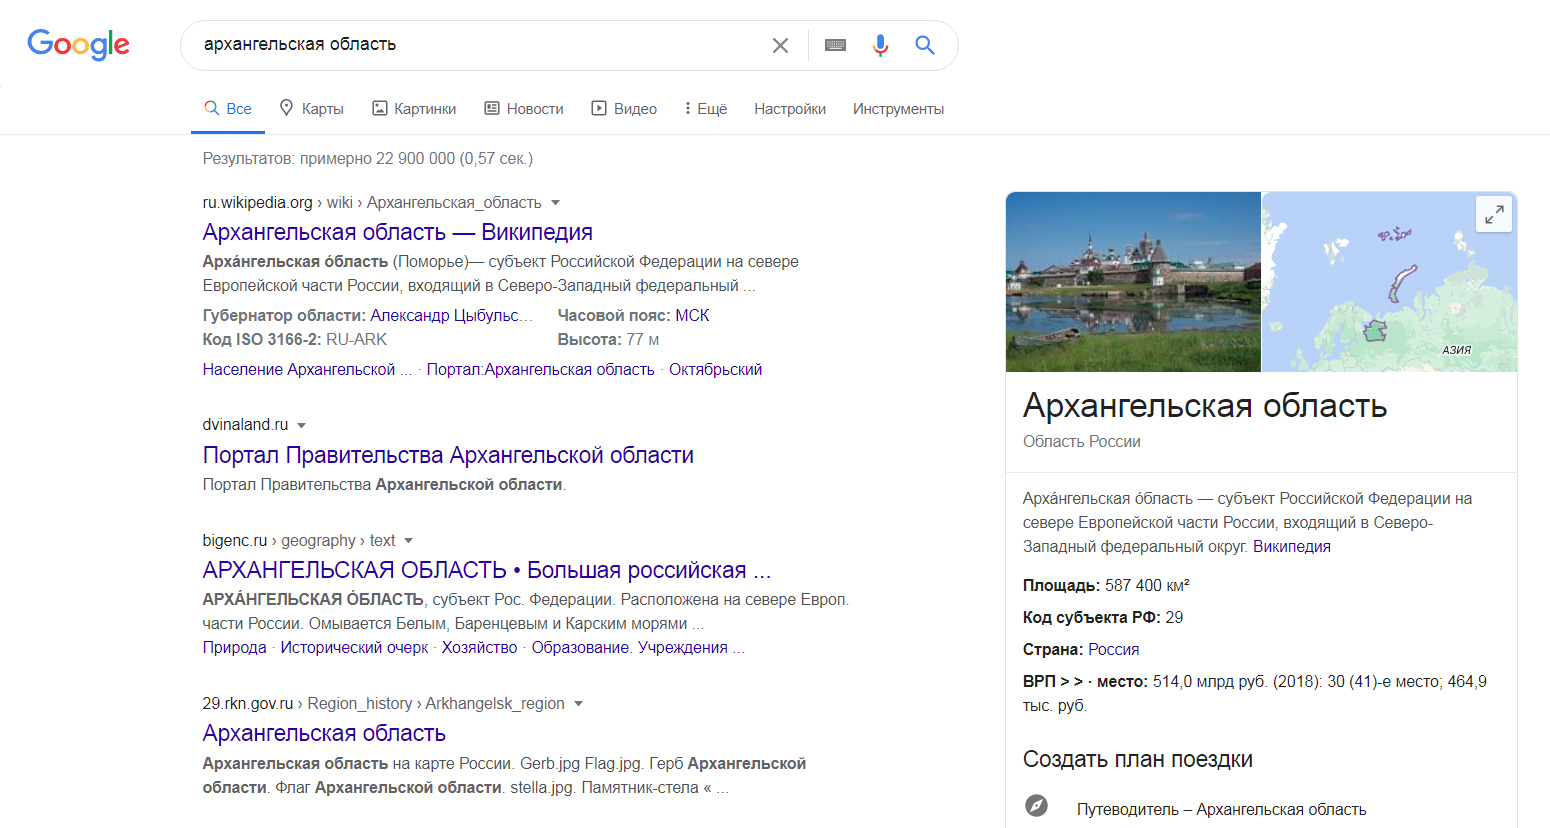Open the Природа sublink
Viewport: 1550px width, 828px height.
point(234,647)
